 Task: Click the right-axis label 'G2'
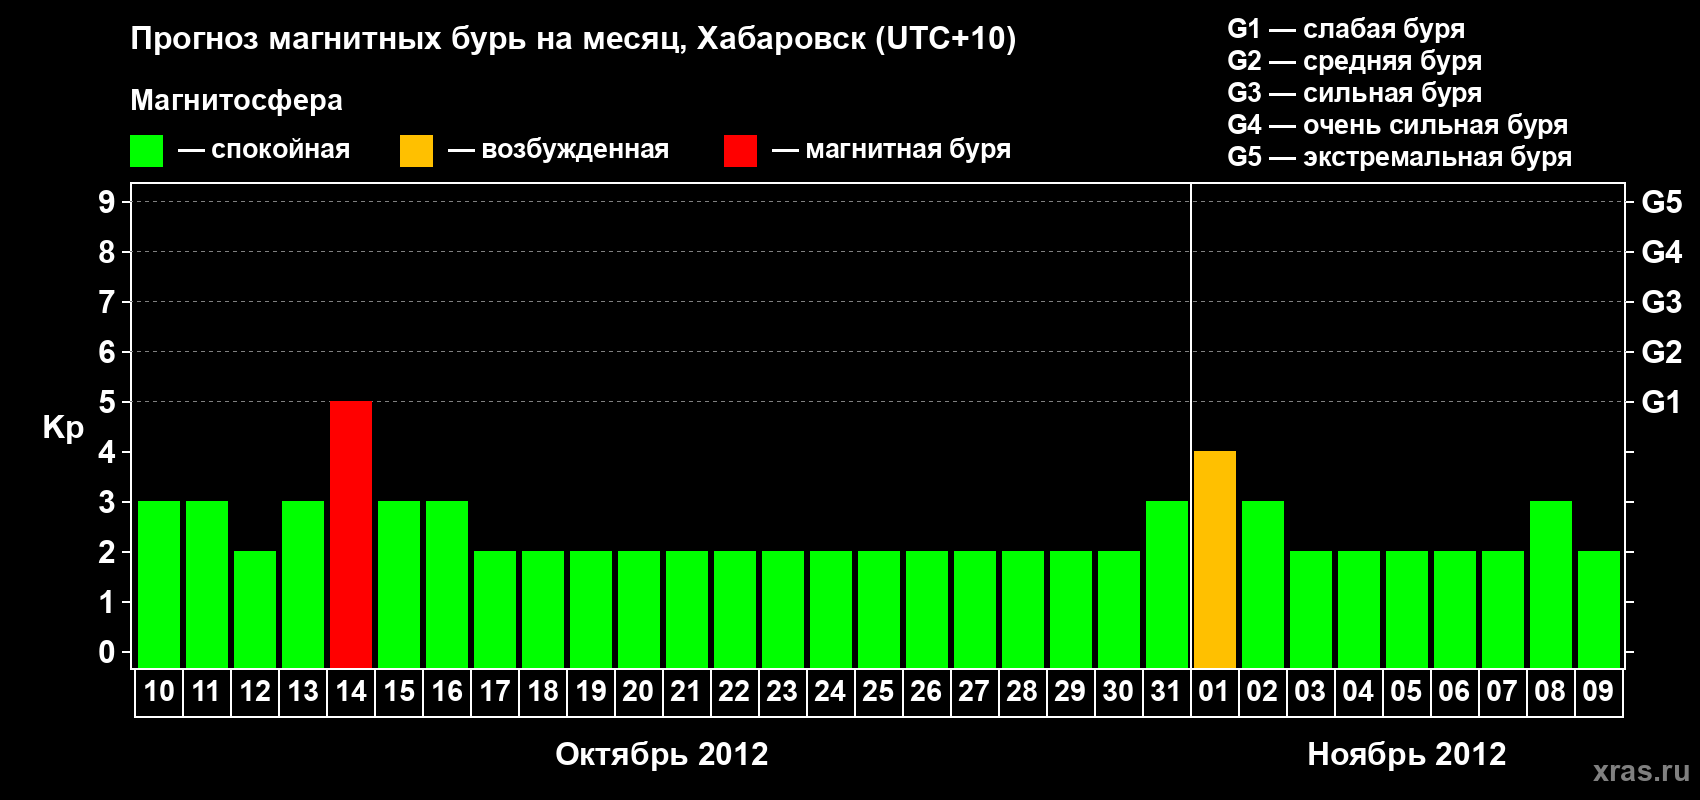[x=1662, y=352]
